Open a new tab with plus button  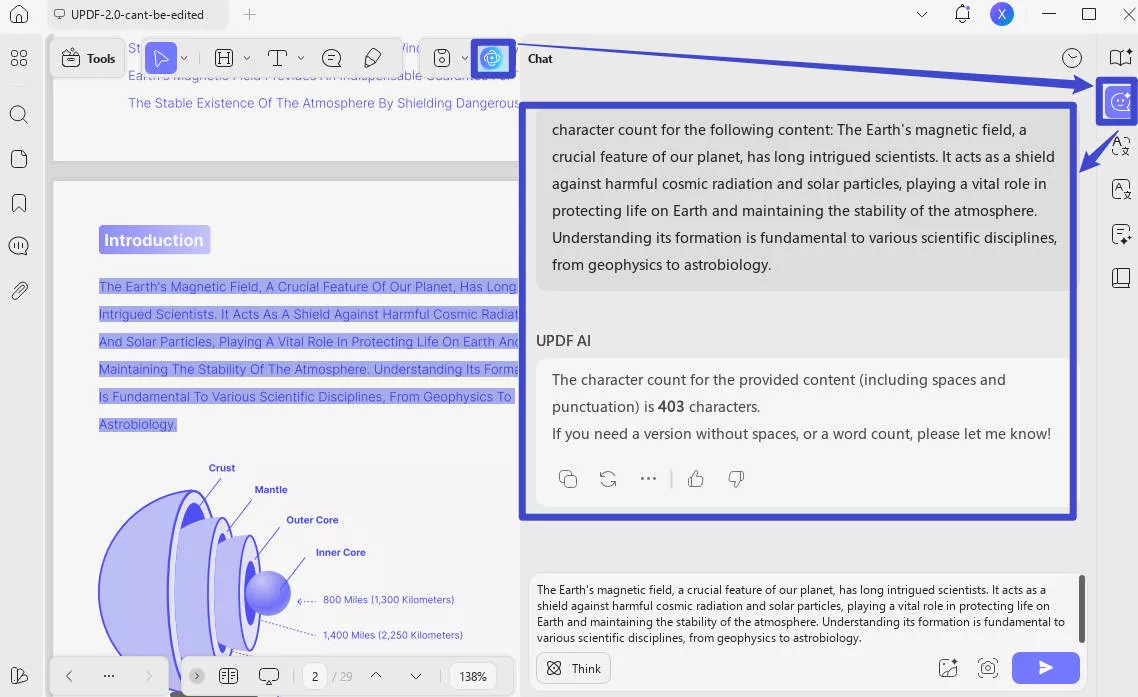(x=250, y=15)
